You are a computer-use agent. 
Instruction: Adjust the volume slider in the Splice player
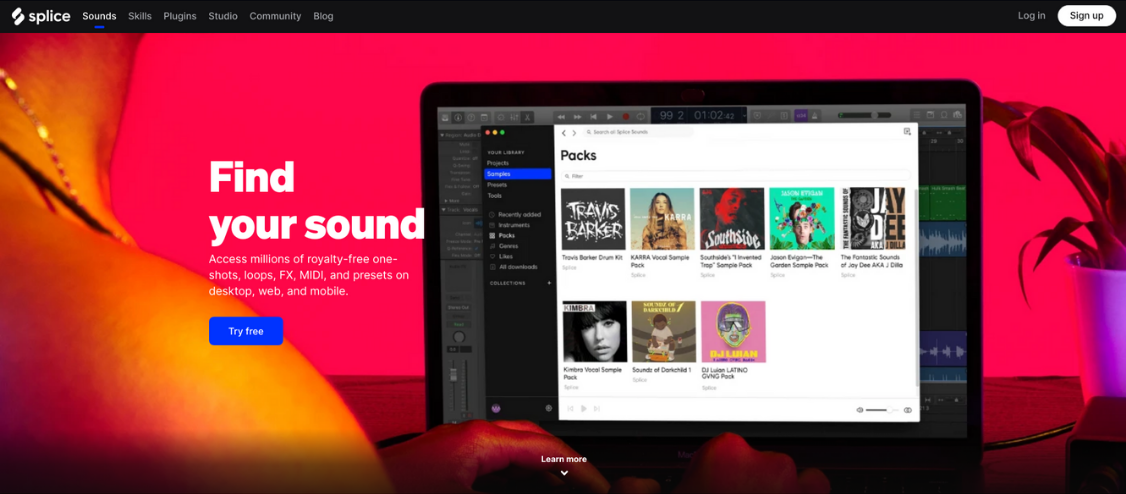877,410
